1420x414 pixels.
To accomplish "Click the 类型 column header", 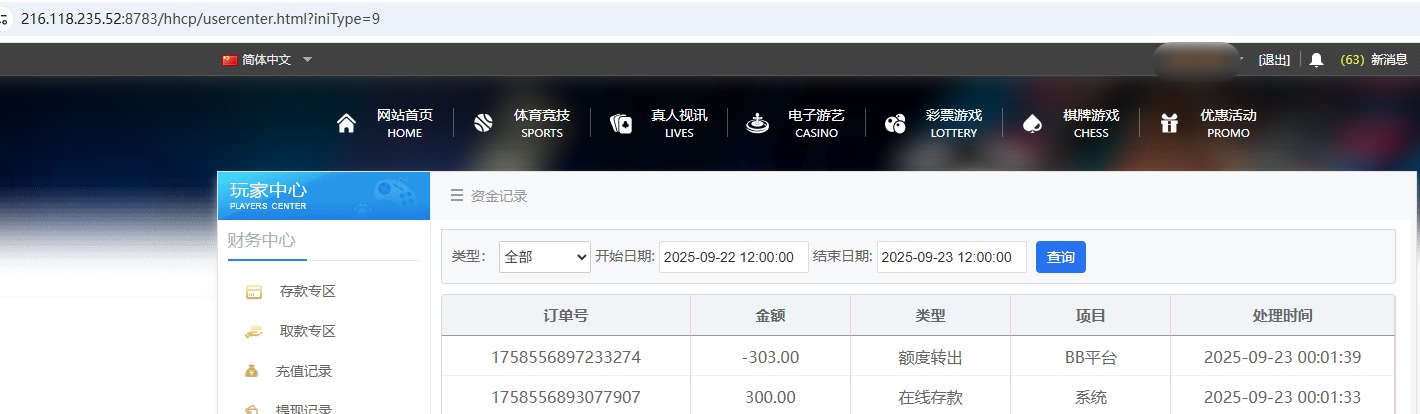I will point(930,315).
